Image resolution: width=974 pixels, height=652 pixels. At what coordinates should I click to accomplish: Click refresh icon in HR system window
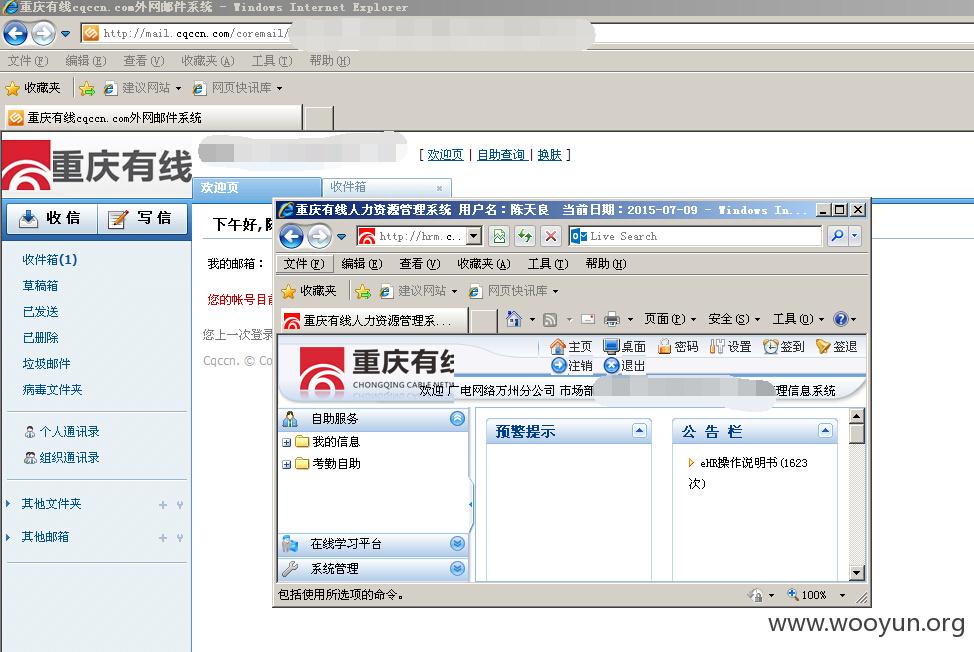coord(525,236)
